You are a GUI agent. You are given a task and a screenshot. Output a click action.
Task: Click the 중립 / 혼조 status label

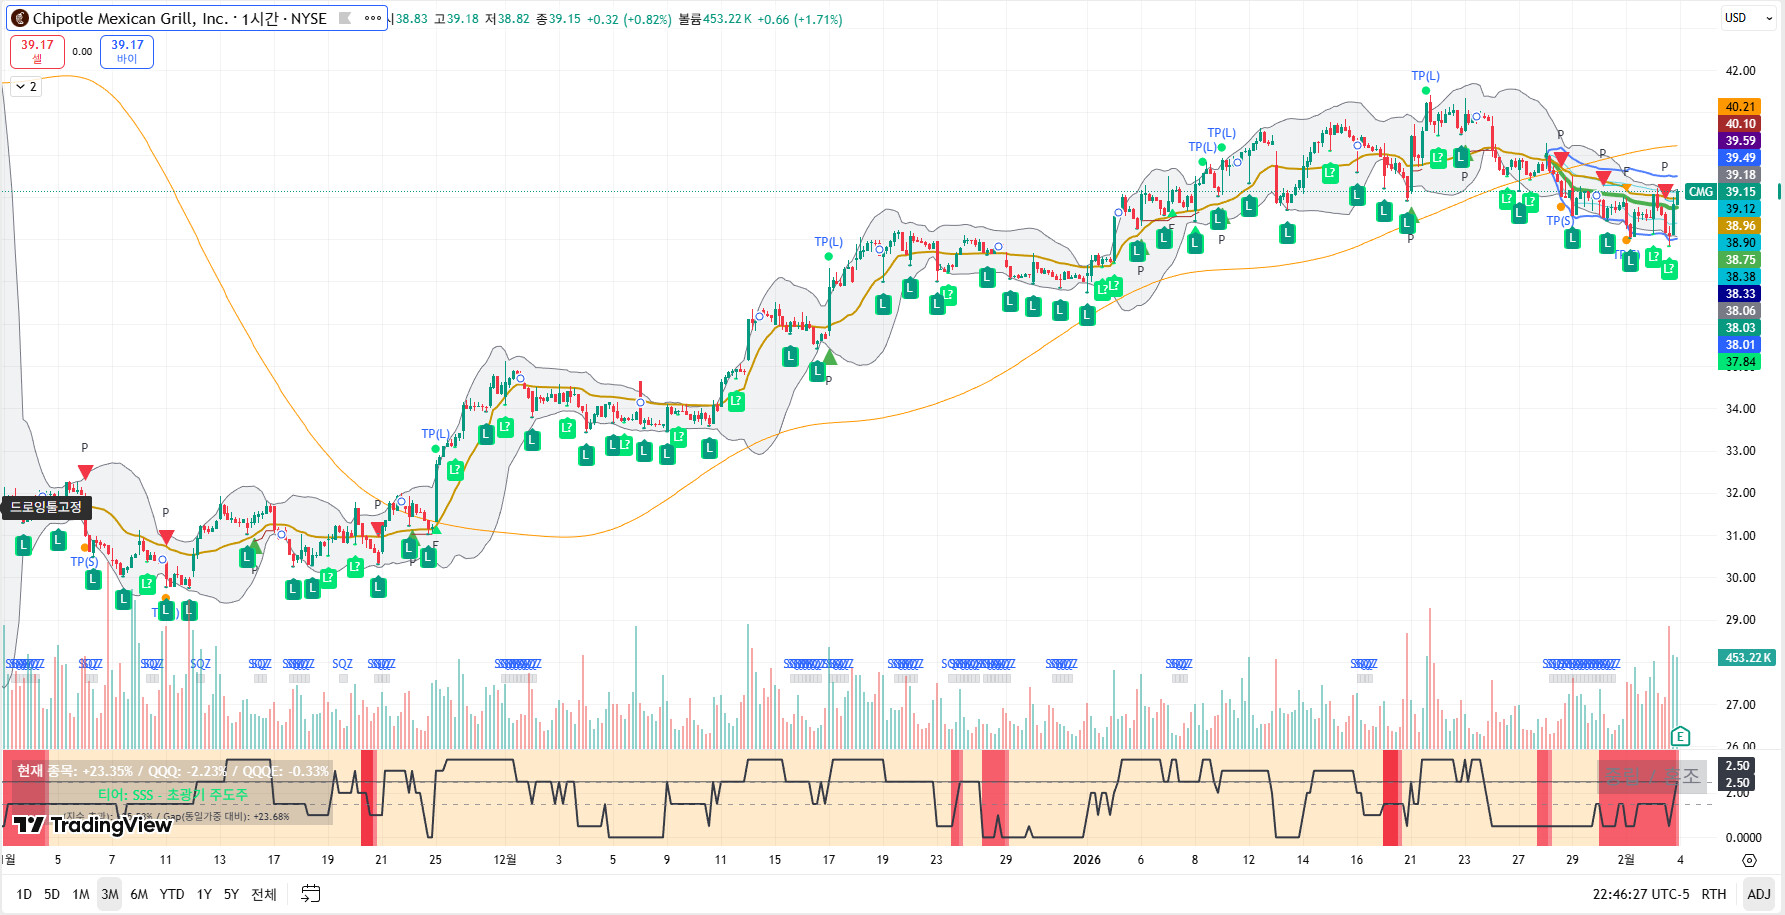coord(1652,776)
